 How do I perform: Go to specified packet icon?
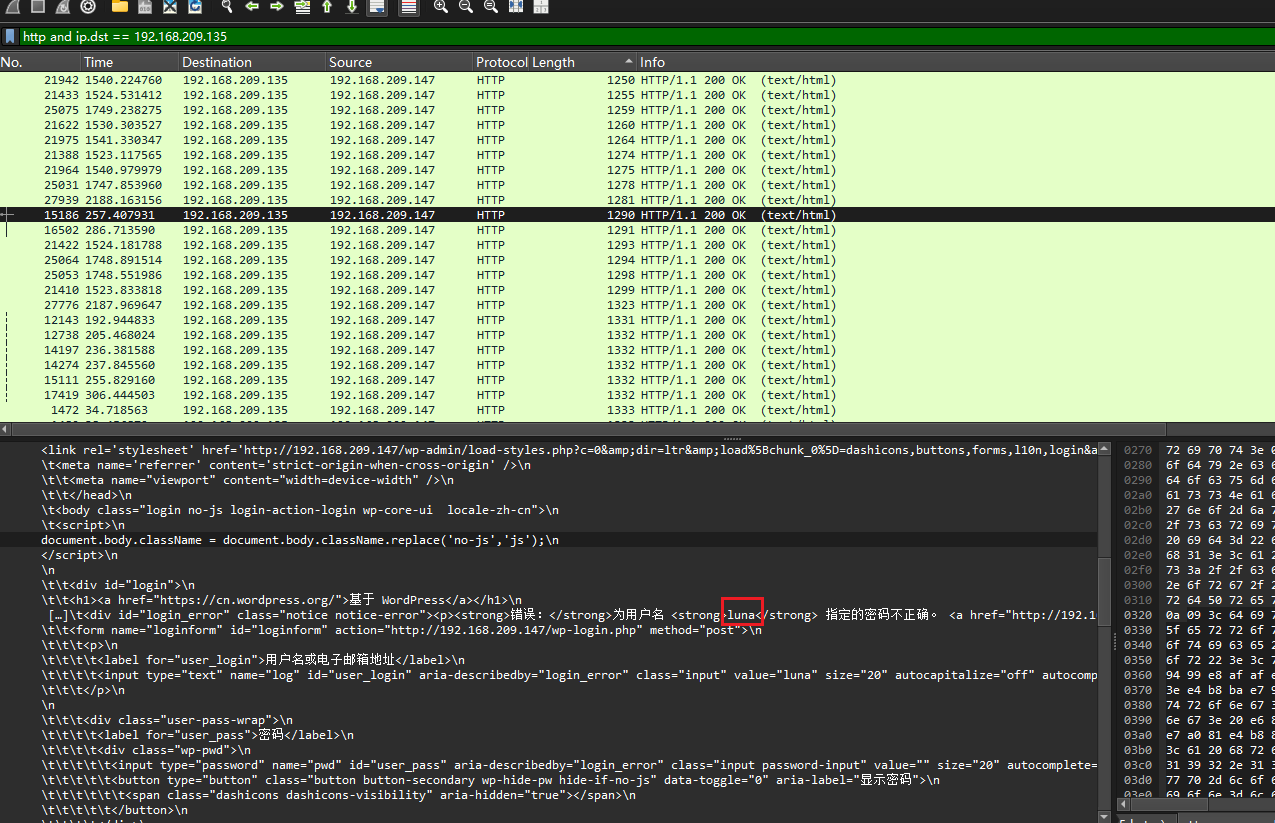click(302, 6)
